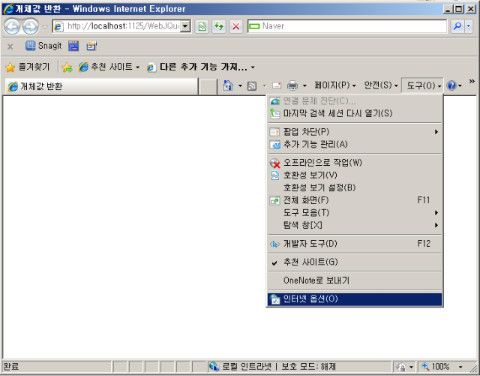Select 개발자 도구(D) menu item
This screenshot has height=376, width=480.
coord(355,244)
